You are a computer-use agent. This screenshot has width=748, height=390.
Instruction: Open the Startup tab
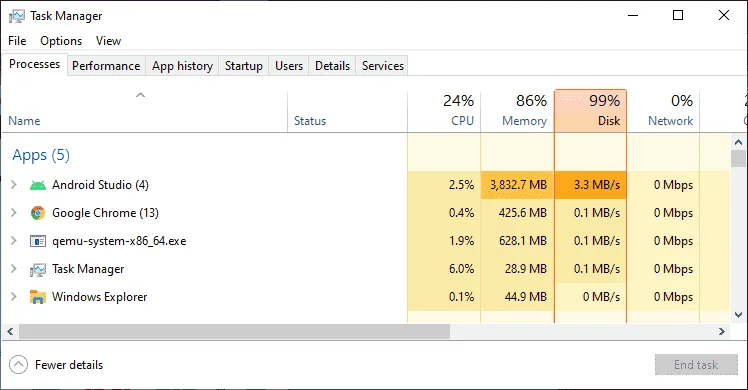(244, 66)
